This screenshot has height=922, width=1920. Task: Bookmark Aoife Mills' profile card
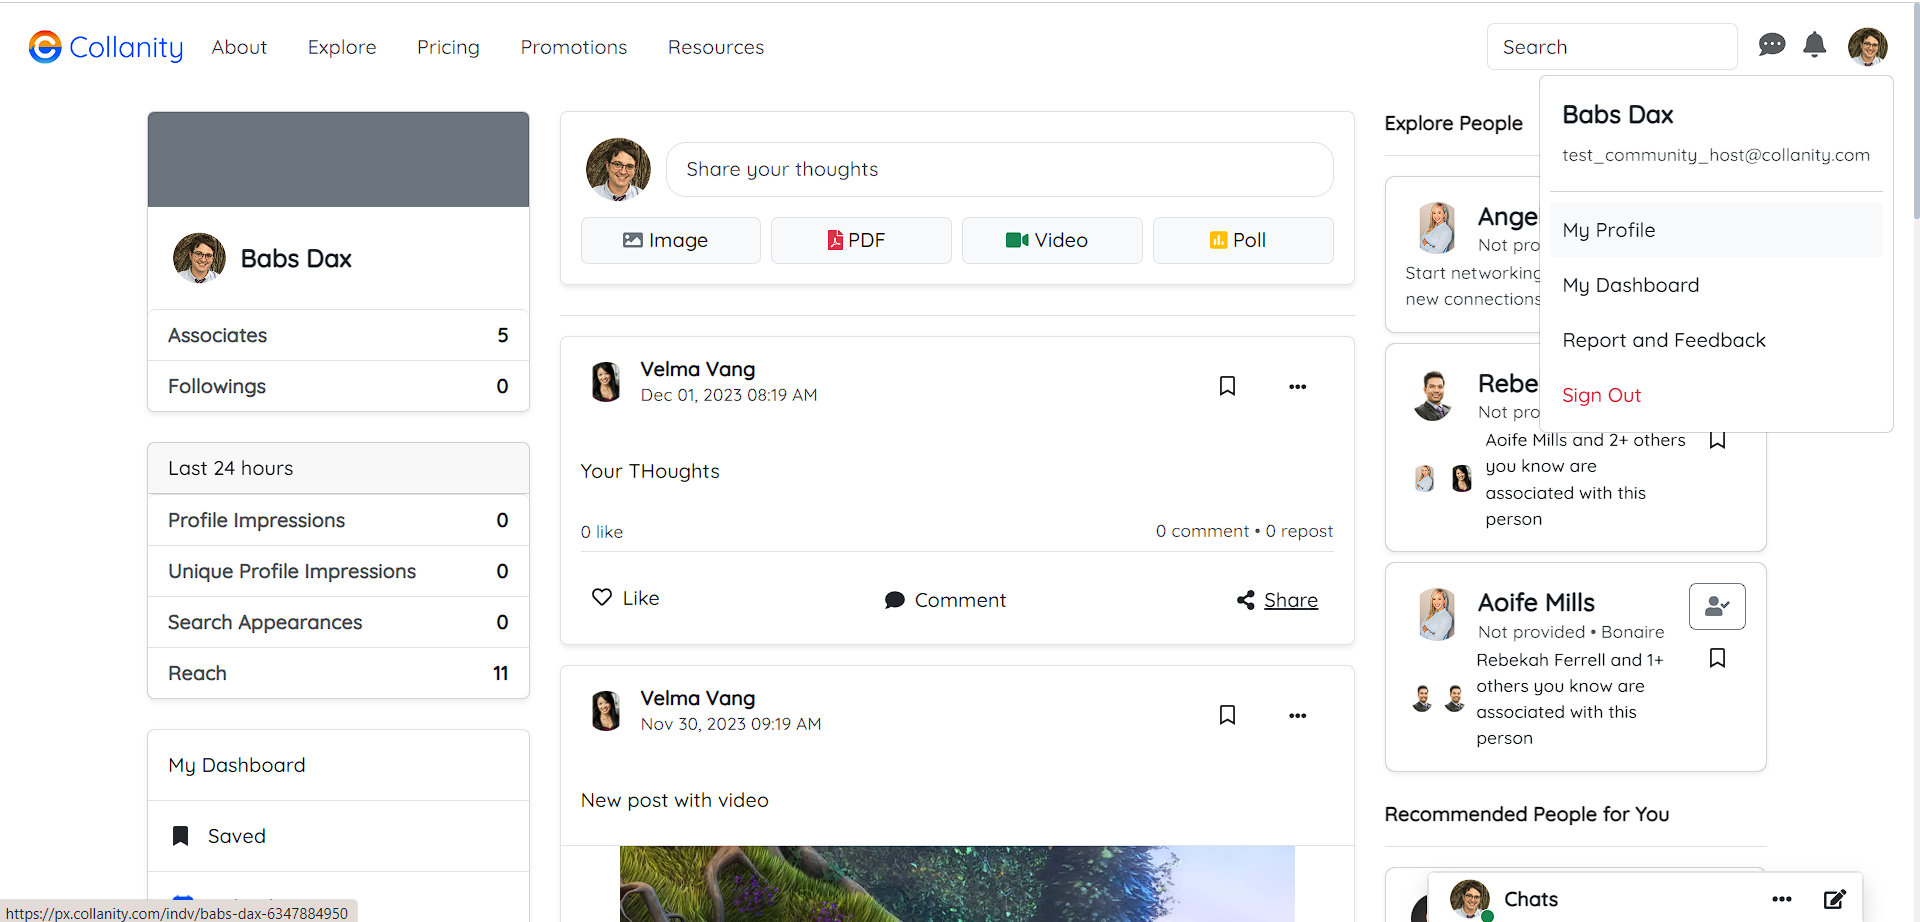(x=1717, y=658)
